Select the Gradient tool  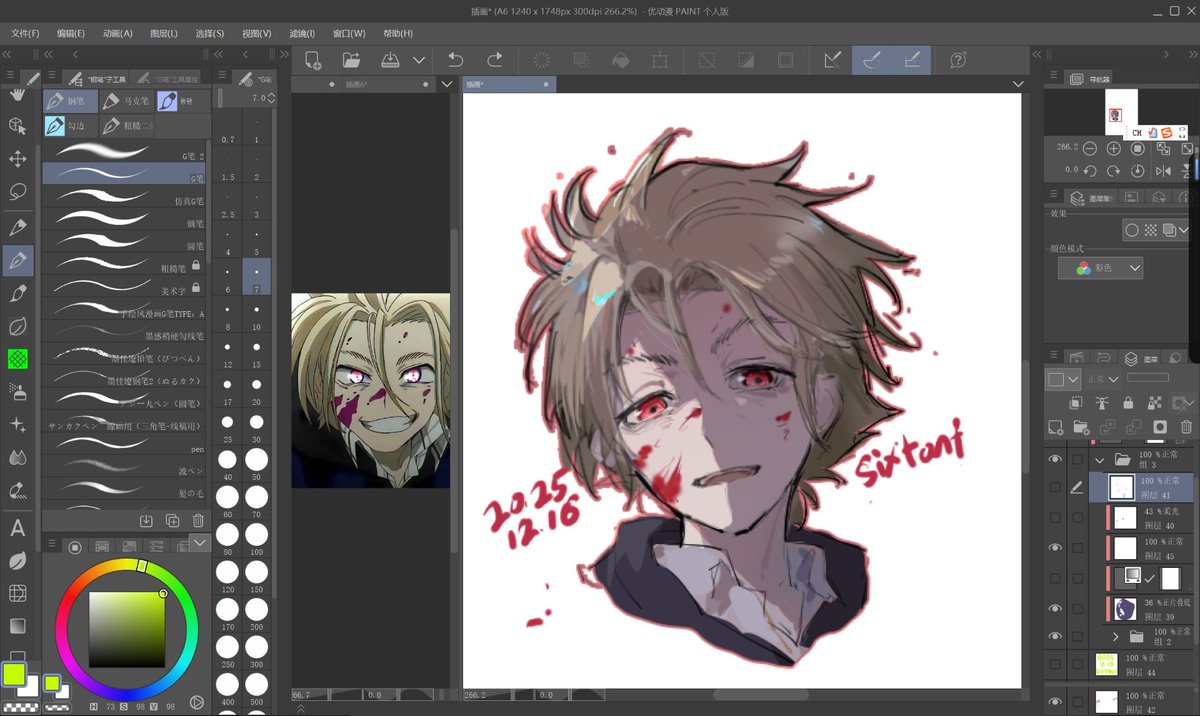(17, 626)
